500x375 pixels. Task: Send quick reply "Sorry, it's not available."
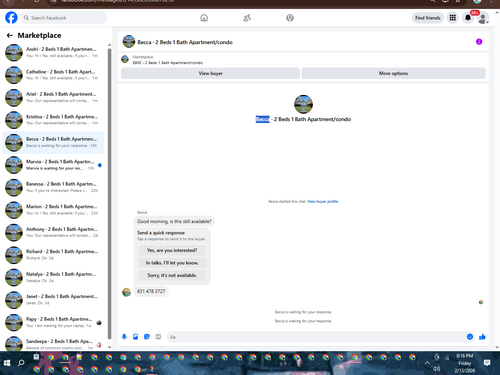(x=172, y=275)
